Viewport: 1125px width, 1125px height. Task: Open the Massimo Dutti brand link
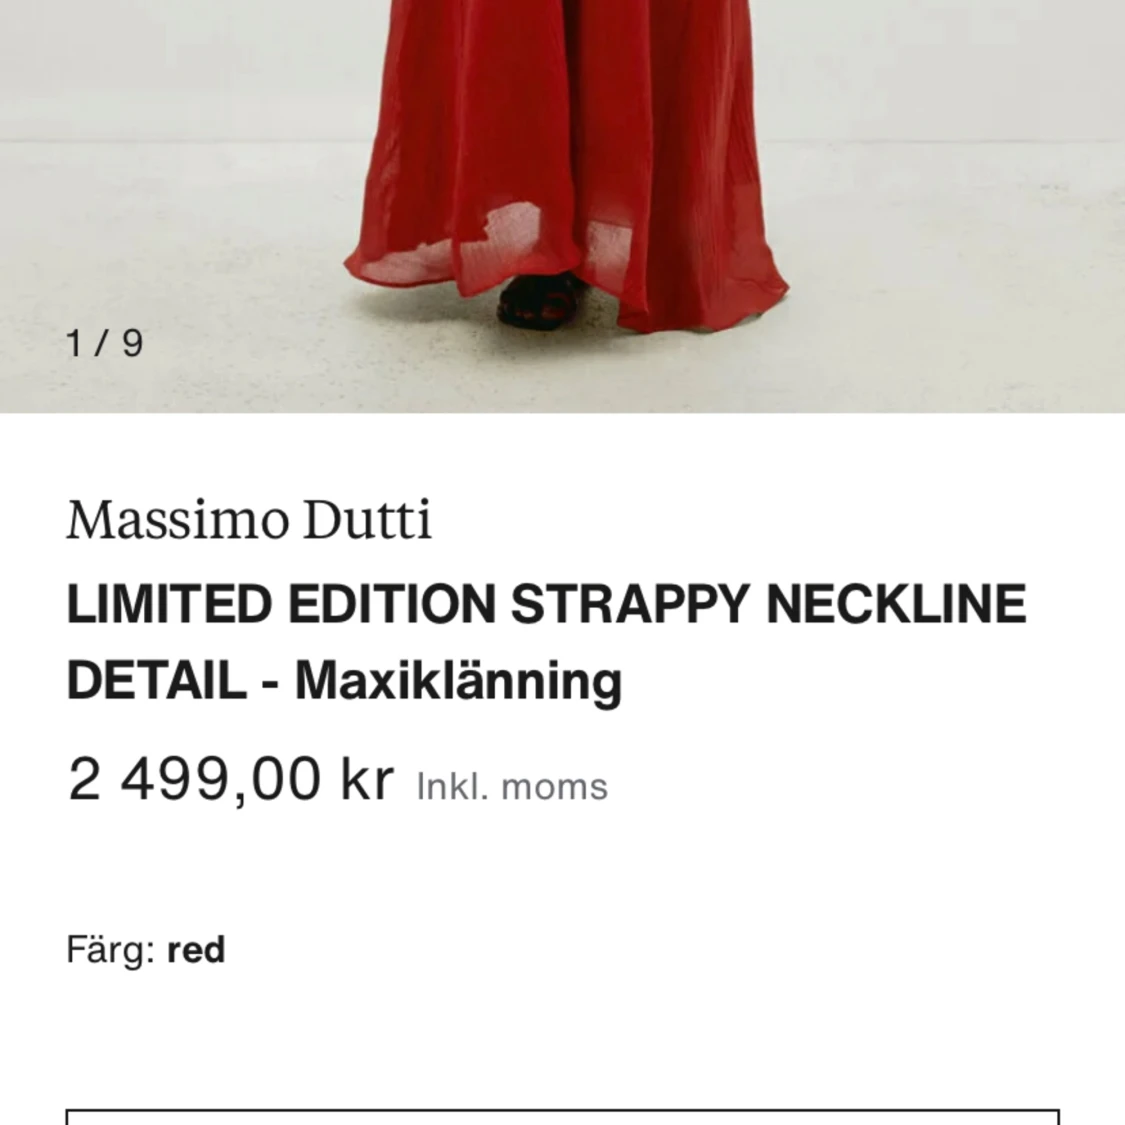tap(249, 519)
